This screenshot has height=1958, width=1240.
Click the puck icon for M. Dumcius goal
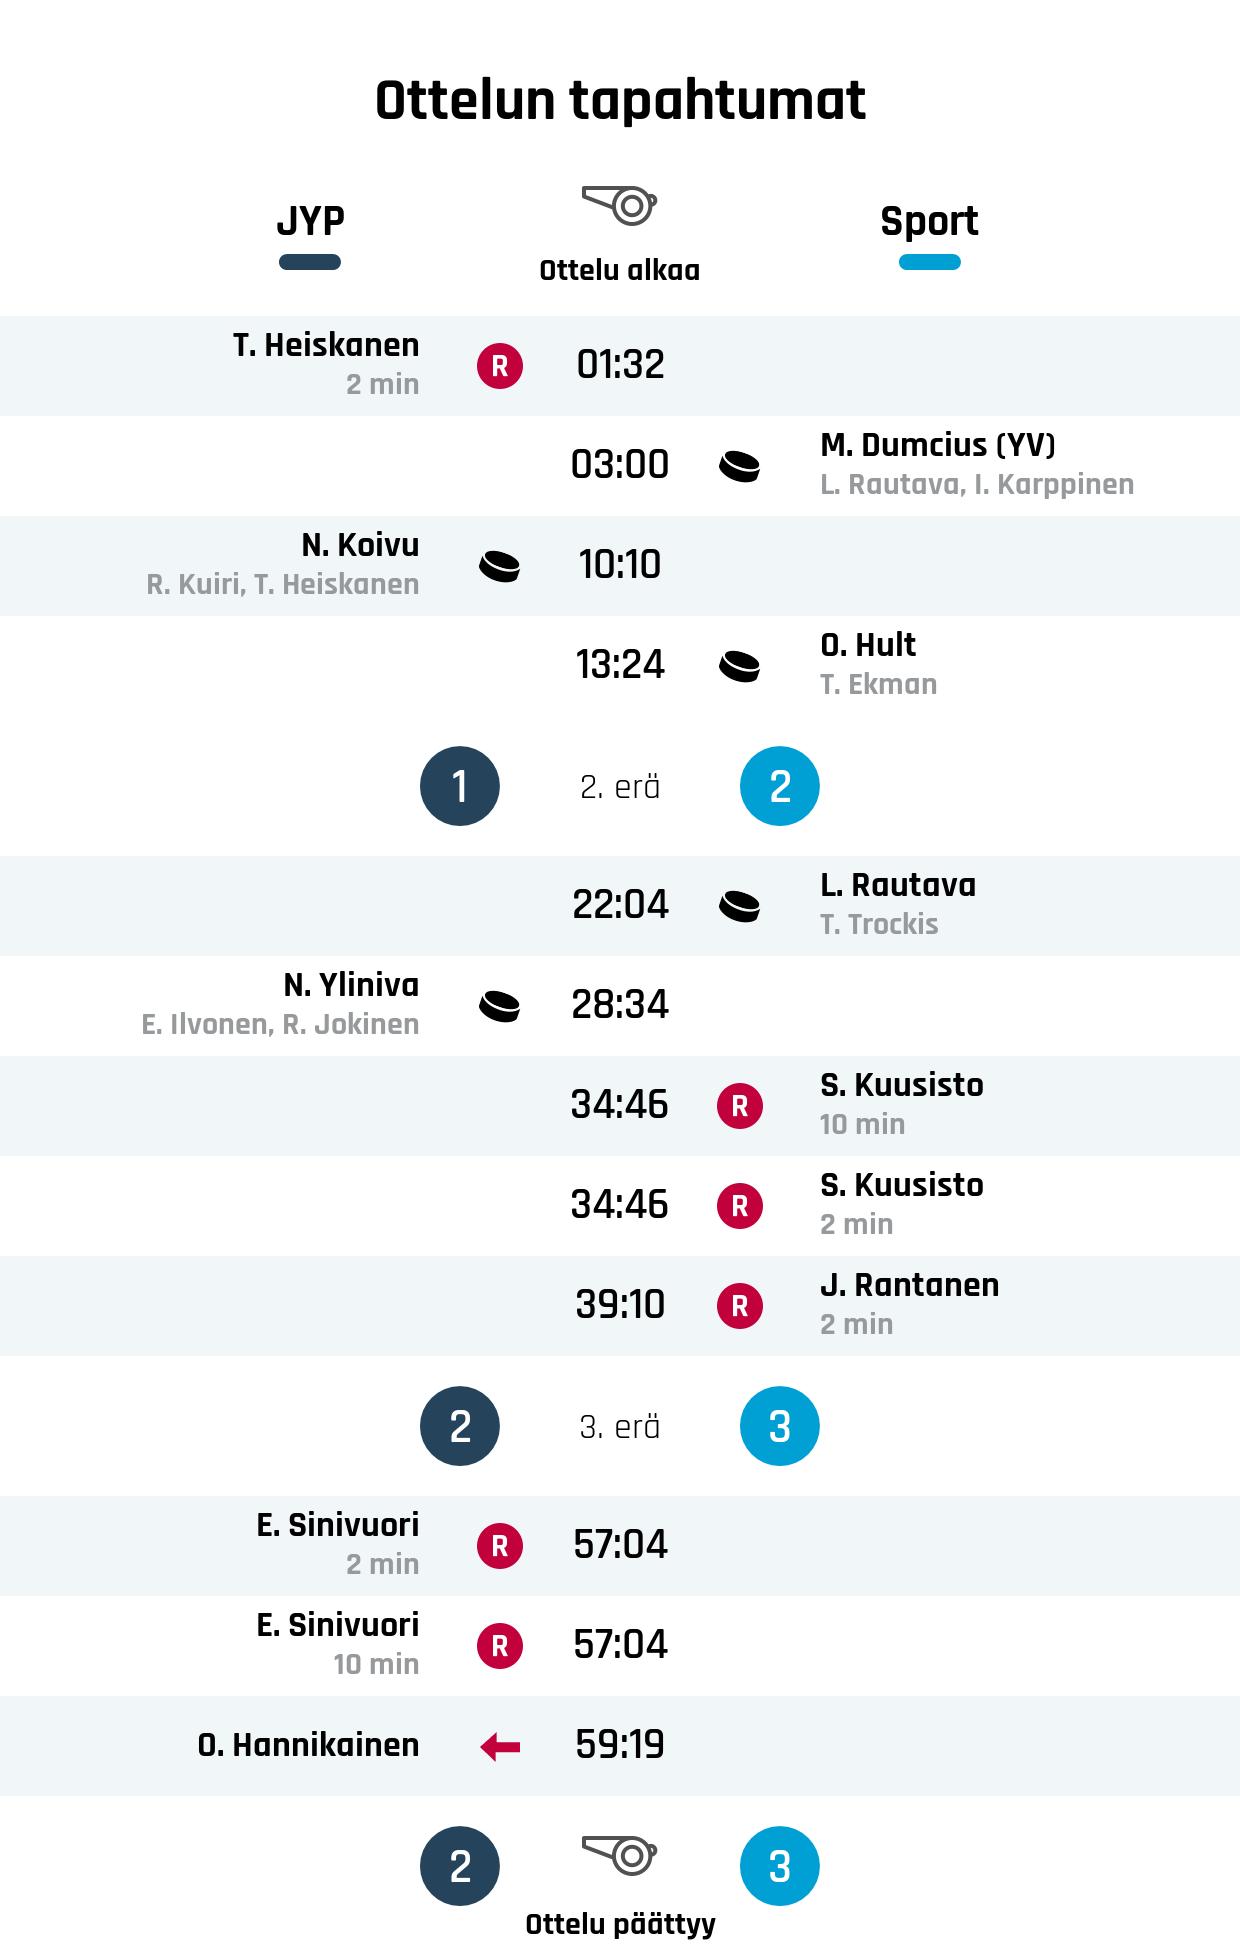click(740, 466)
